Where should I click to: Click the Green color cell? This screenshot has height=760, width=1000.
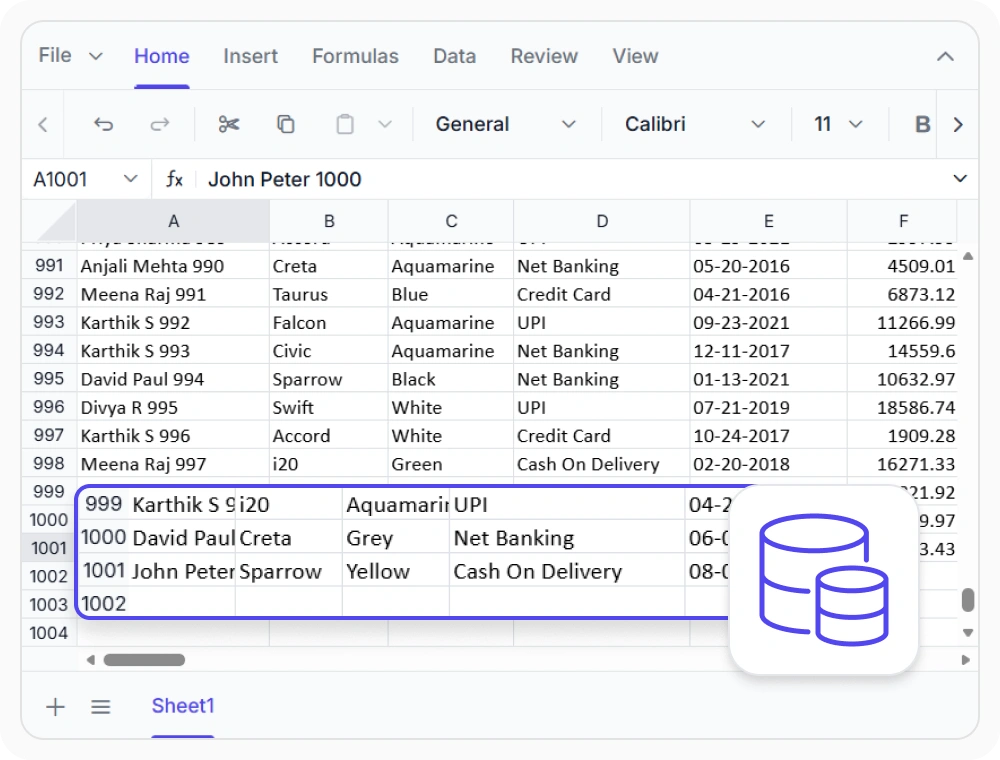pyautogui.click(x=451, y=464)
